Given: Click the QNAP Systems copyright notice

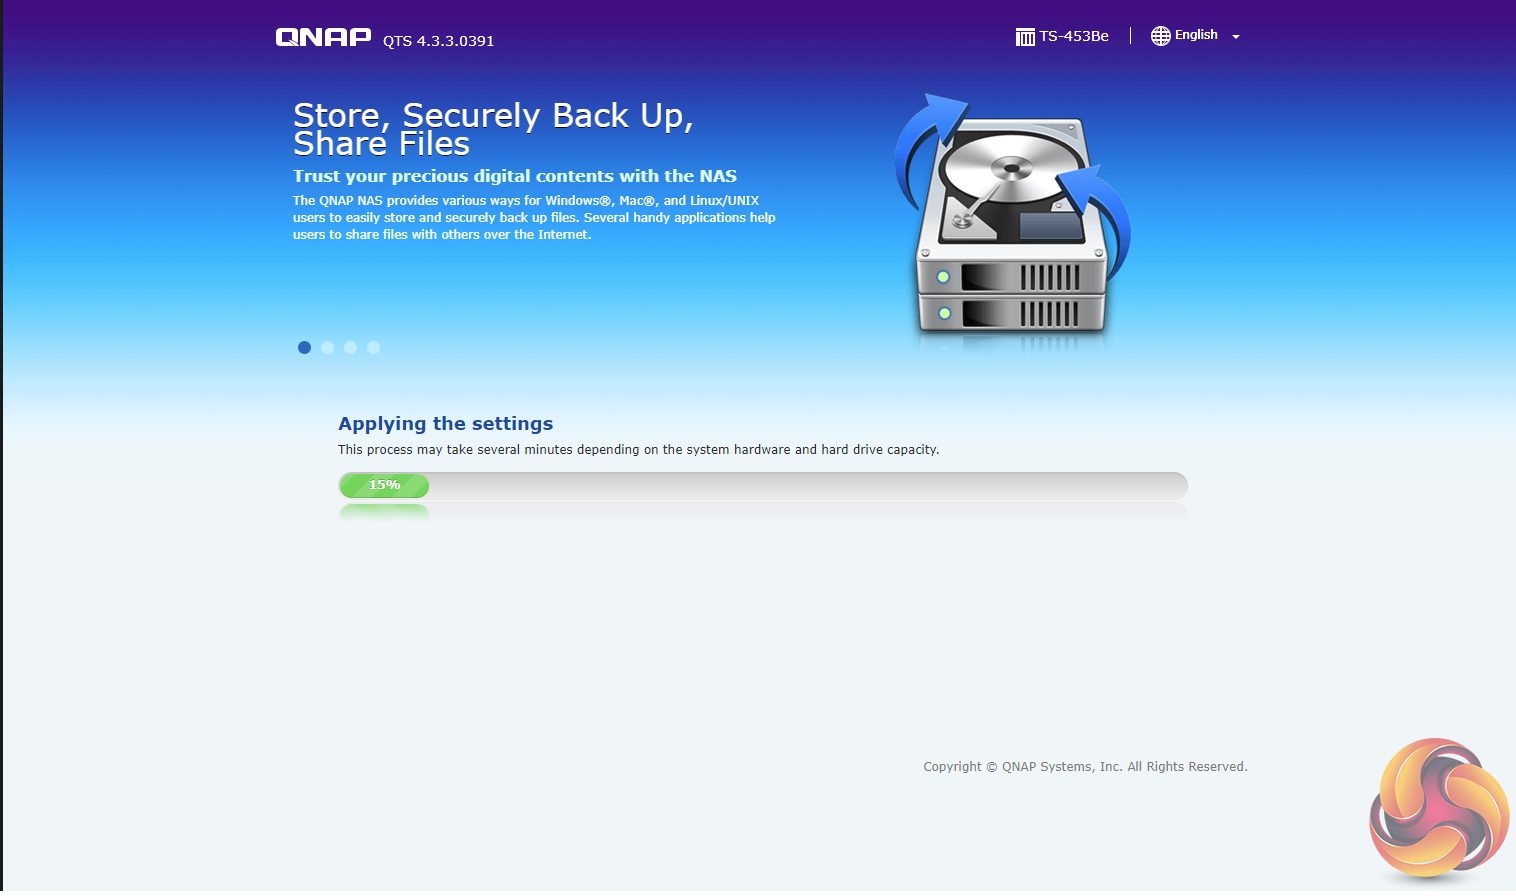Looking at the screenshot, I should (1085, 767).
